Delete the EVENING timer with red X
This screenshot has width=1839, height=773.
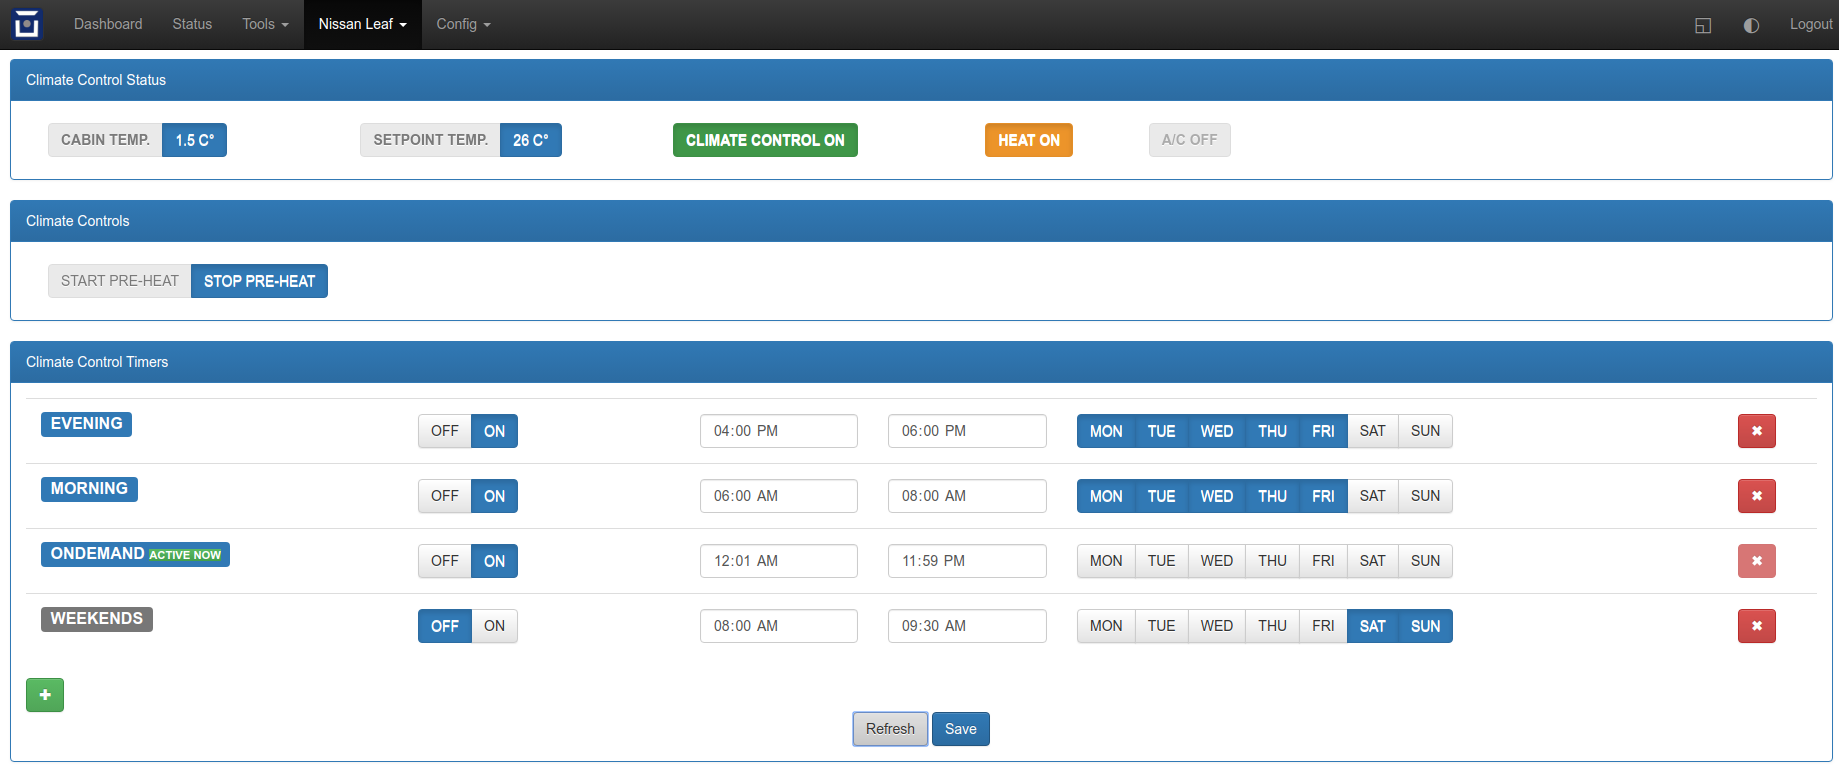[x=1756, y=431]
